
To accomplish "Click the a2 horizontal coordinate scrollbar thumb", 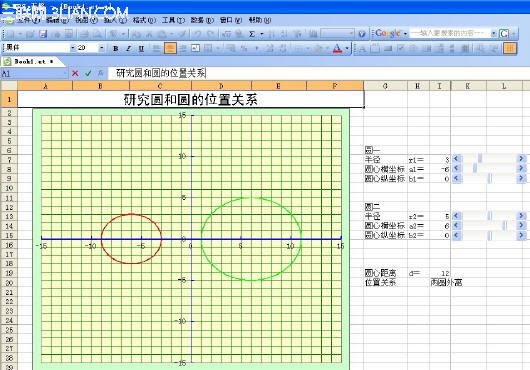I will click(505, 225).
